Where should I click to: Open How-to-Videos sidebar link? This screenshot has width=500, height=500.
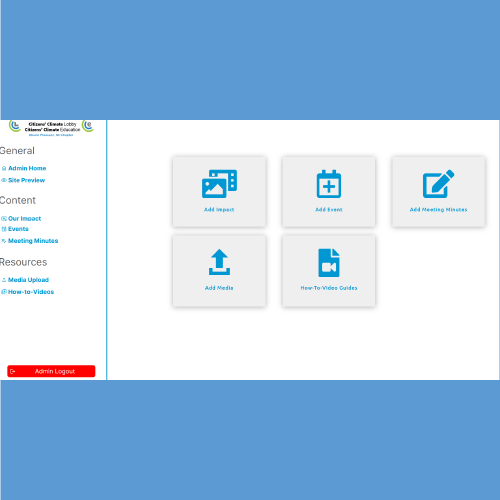pos(31,292)
